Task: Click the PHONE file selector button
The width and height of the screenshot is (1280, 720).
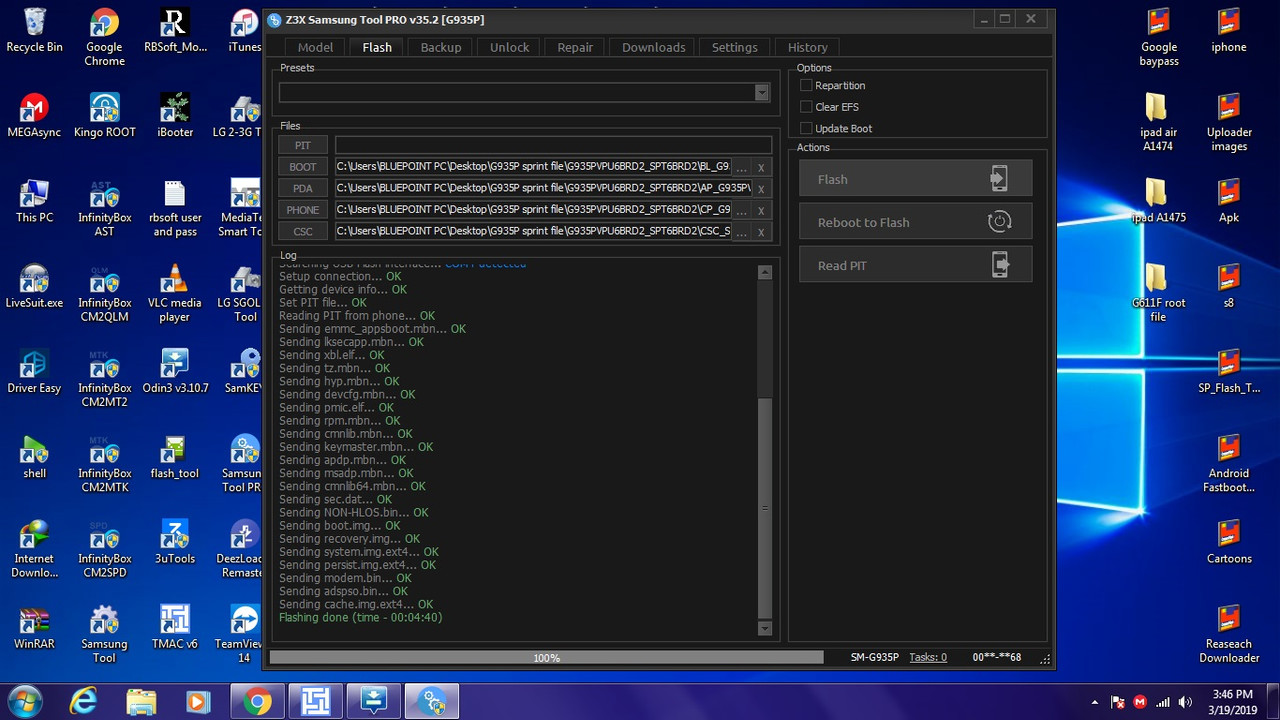Action: 303,210
